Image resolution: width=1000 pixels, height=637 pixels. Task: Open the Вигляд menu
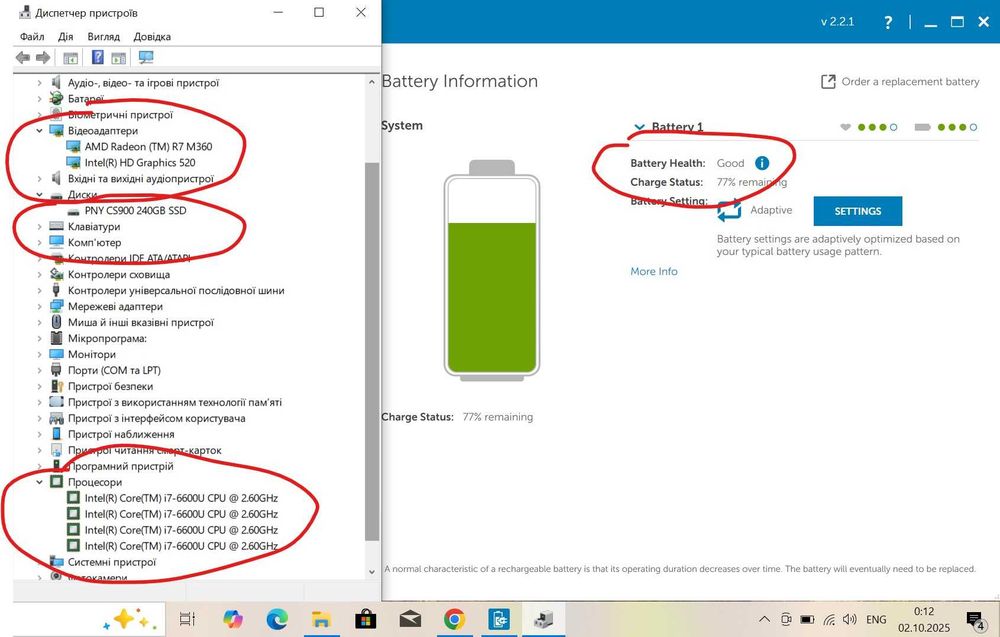(103, 36)
